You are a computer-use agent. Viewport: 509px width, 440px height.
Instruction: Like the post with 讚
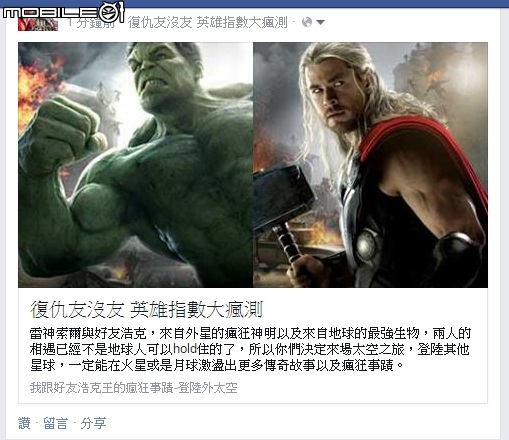24,423
